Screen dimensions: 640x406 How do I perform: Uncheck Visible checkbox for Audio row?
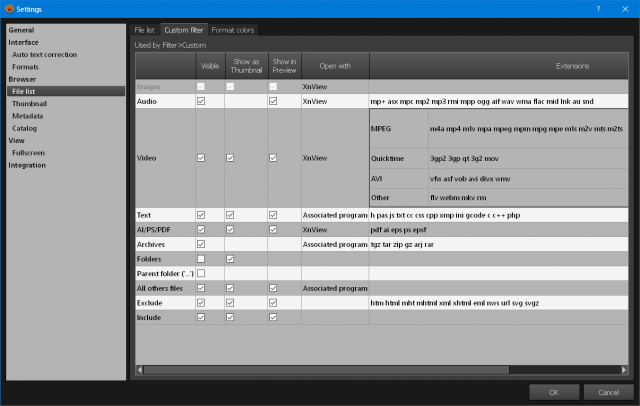[x=201, y=101]
